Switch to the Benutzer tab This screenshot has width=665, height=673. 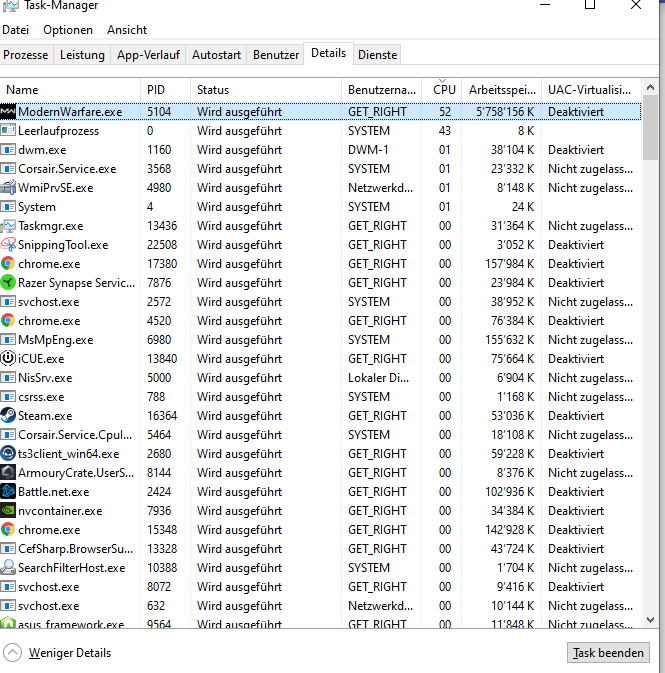point(276,55)
